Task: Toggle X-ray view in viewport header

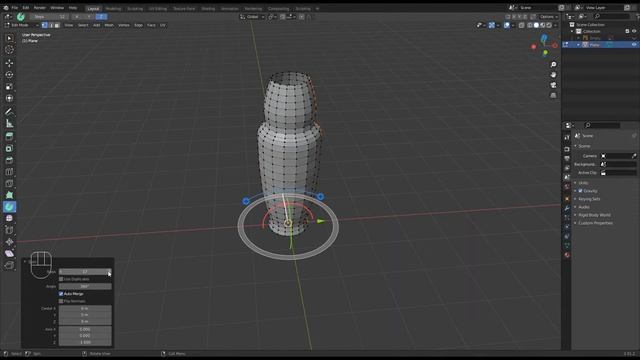Action: tap(522, 25)
